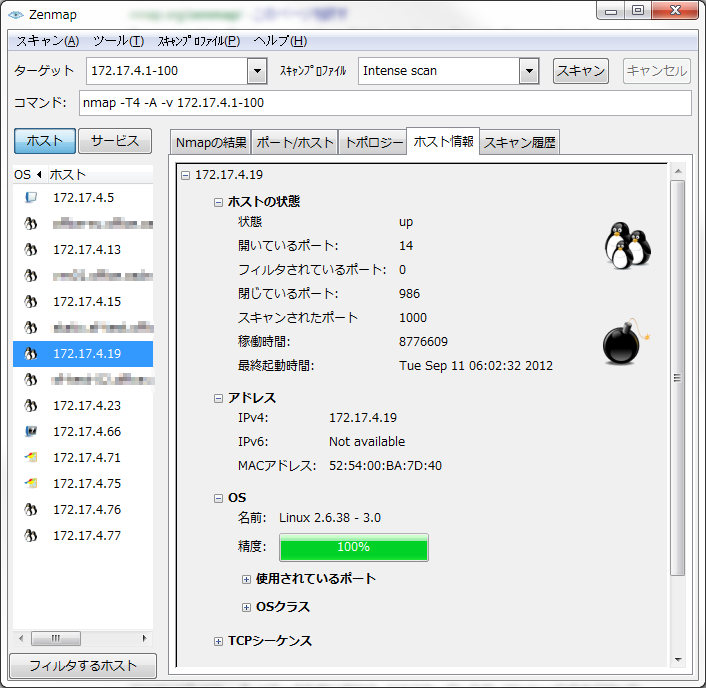Click the Linux penguin icon beside 172.17.4.13
The width and height of the screenshot is (706, 688).
point(31,249)
